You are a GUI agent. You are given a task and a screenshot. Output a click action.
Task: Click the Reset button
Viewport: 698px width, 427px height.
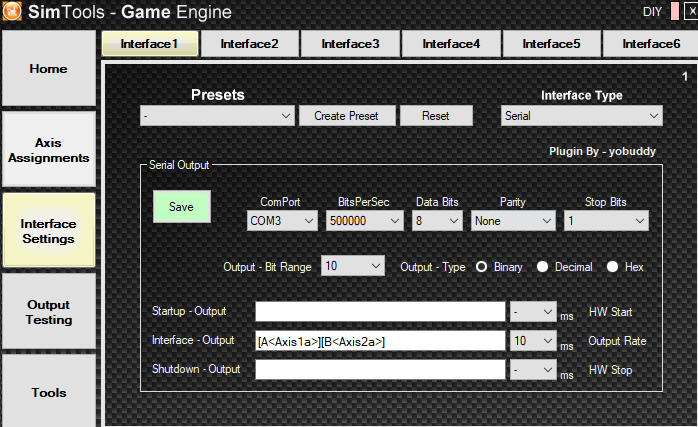point(436,116)
